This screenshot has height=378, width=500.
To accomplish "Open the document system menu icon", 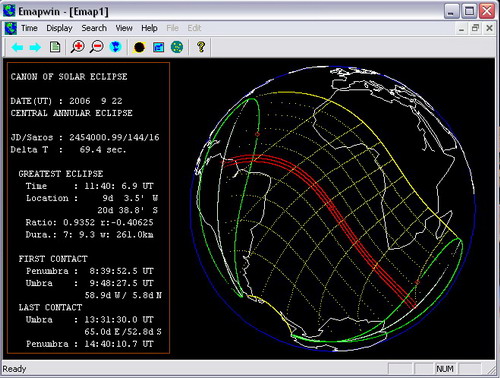I will tap(11, 28).
